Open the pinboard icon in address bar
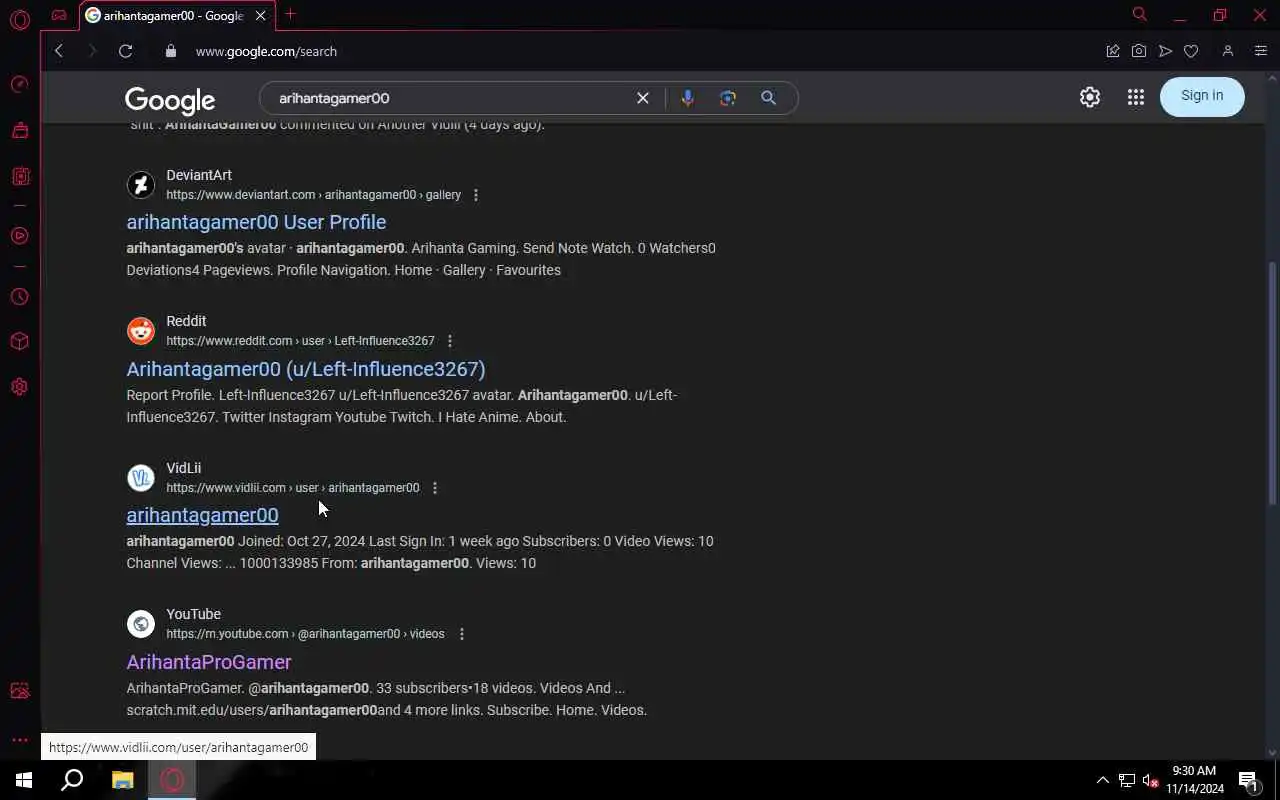The height and width of the screenshot is (800, 1280). tap(1112, 51)
